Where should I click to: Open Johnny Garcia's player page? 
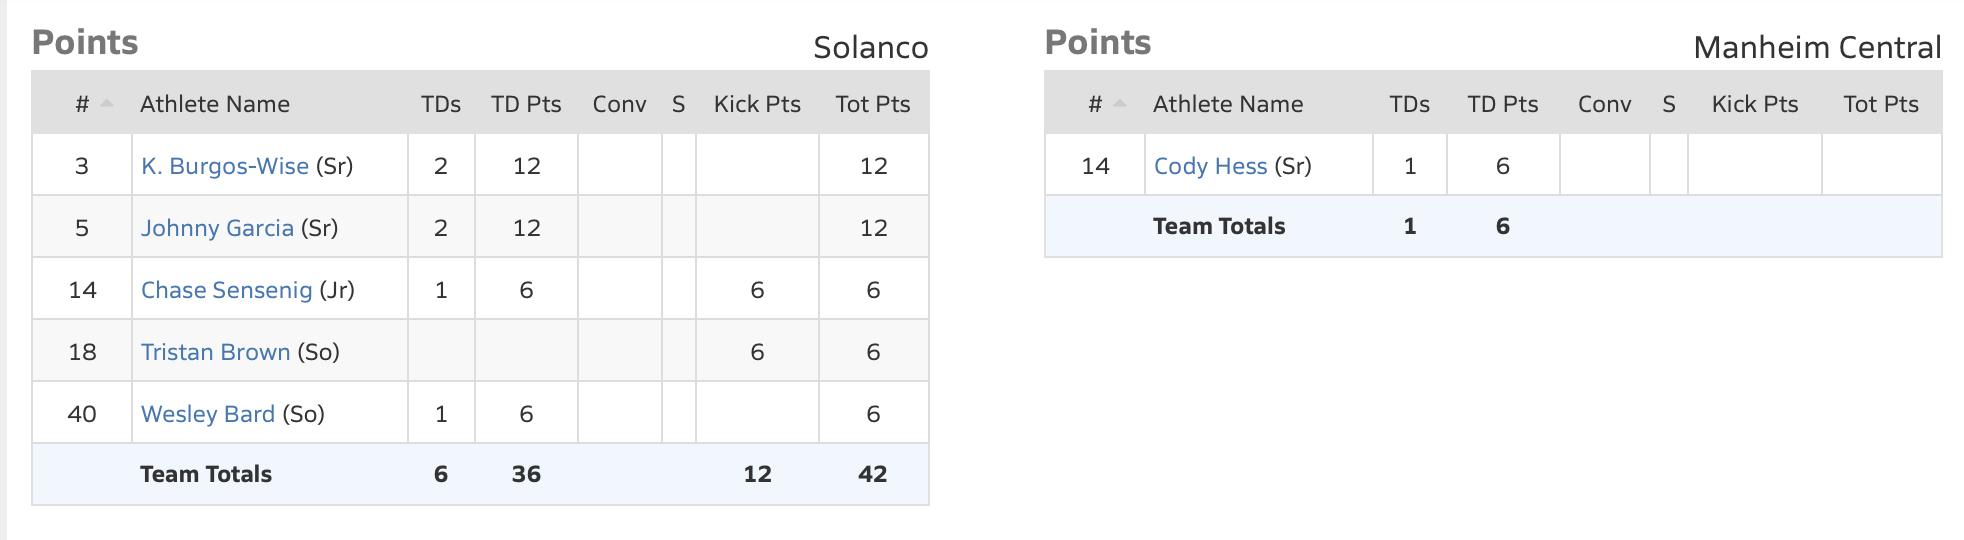(x=217, y=228)
